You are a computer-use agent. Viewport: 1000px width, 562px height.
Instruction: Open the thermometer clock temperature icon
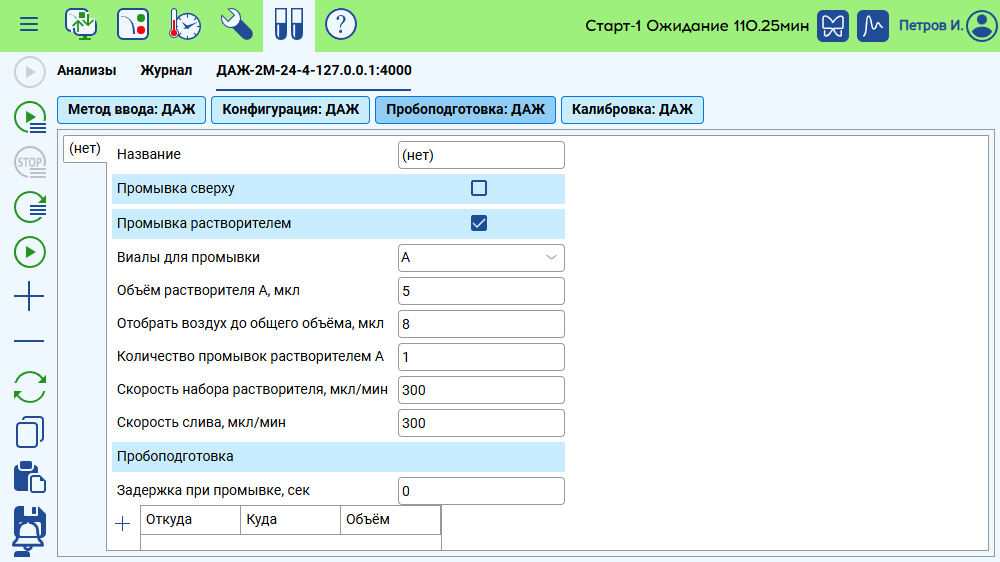tap(185, 24)
